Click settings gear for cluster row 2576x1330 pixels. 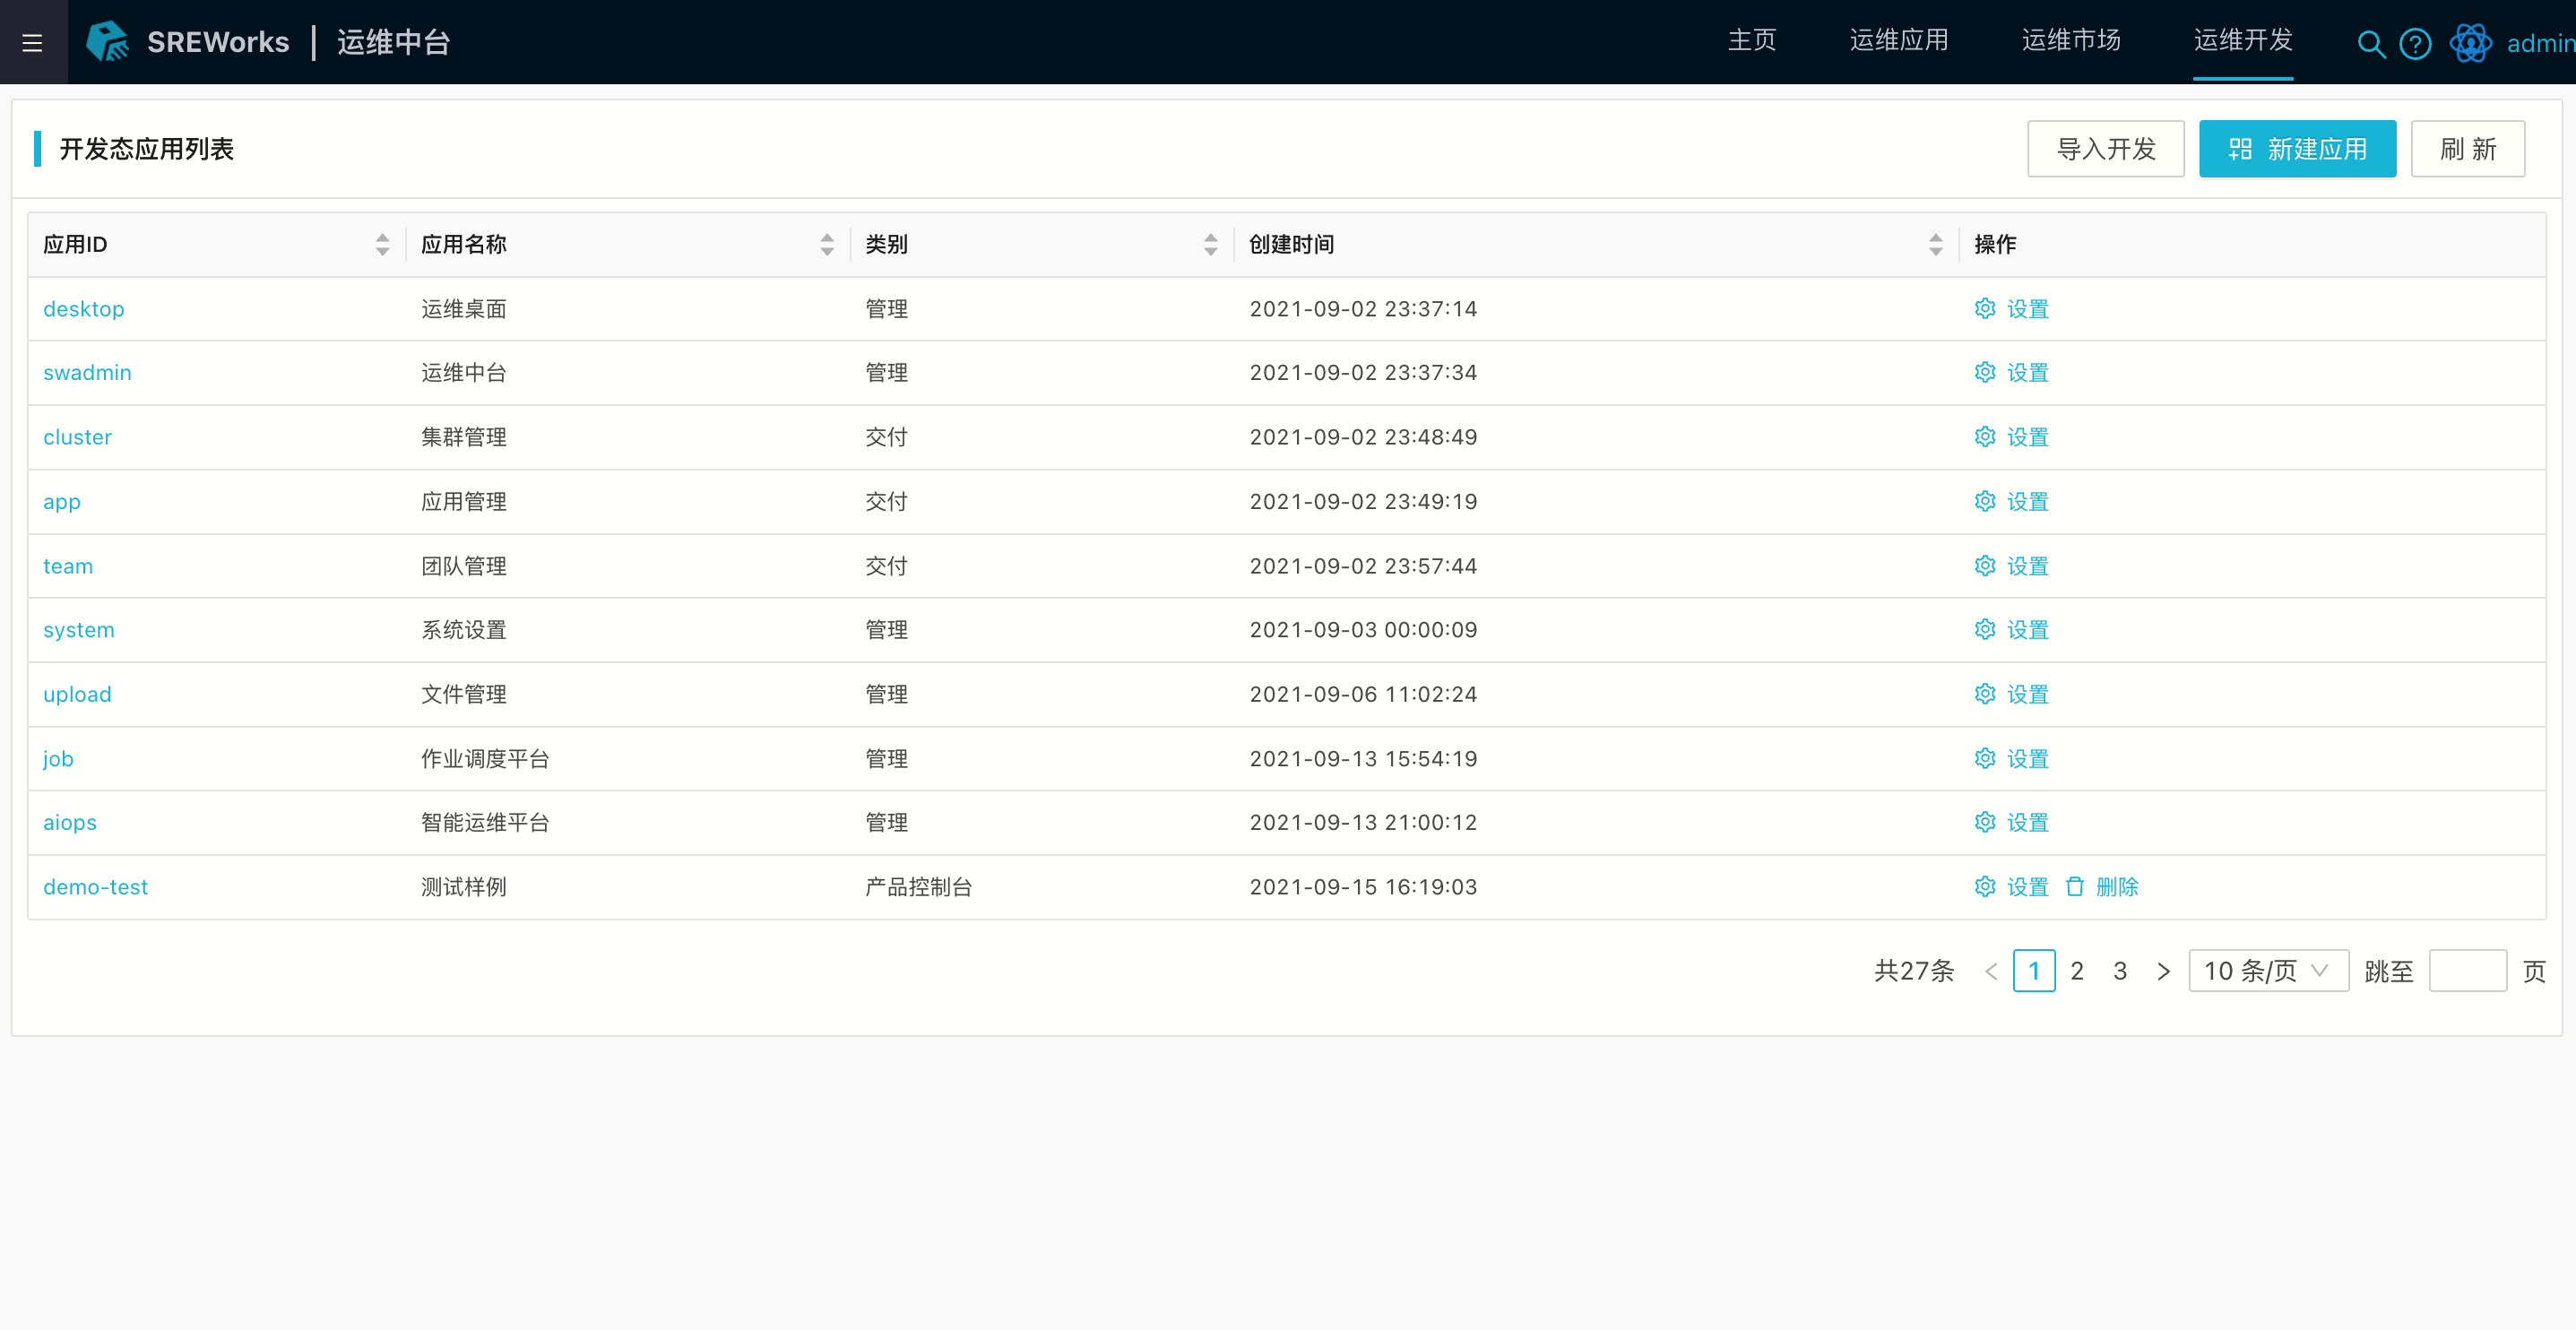pyautogui.click(x=1985, y=437)
